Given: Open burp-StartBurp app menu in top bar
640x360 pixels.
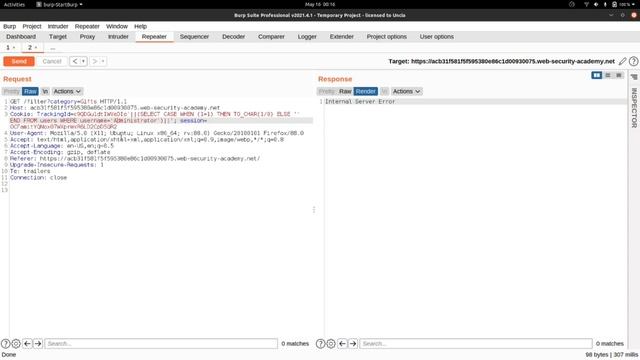Looking at the screenshot, I should point(60,4).
